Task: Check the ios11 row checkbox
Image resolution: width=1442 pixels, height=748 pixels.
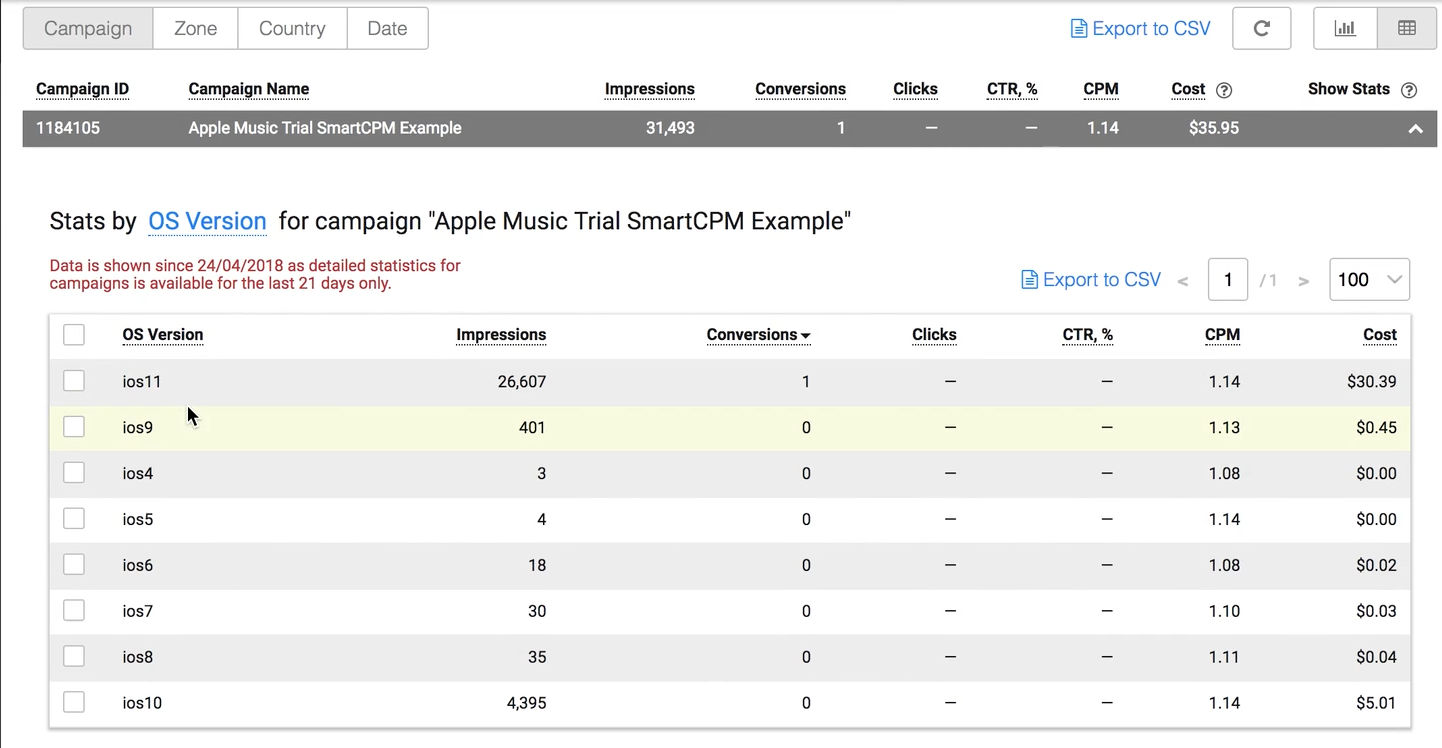Action: (x=74, y=381)
